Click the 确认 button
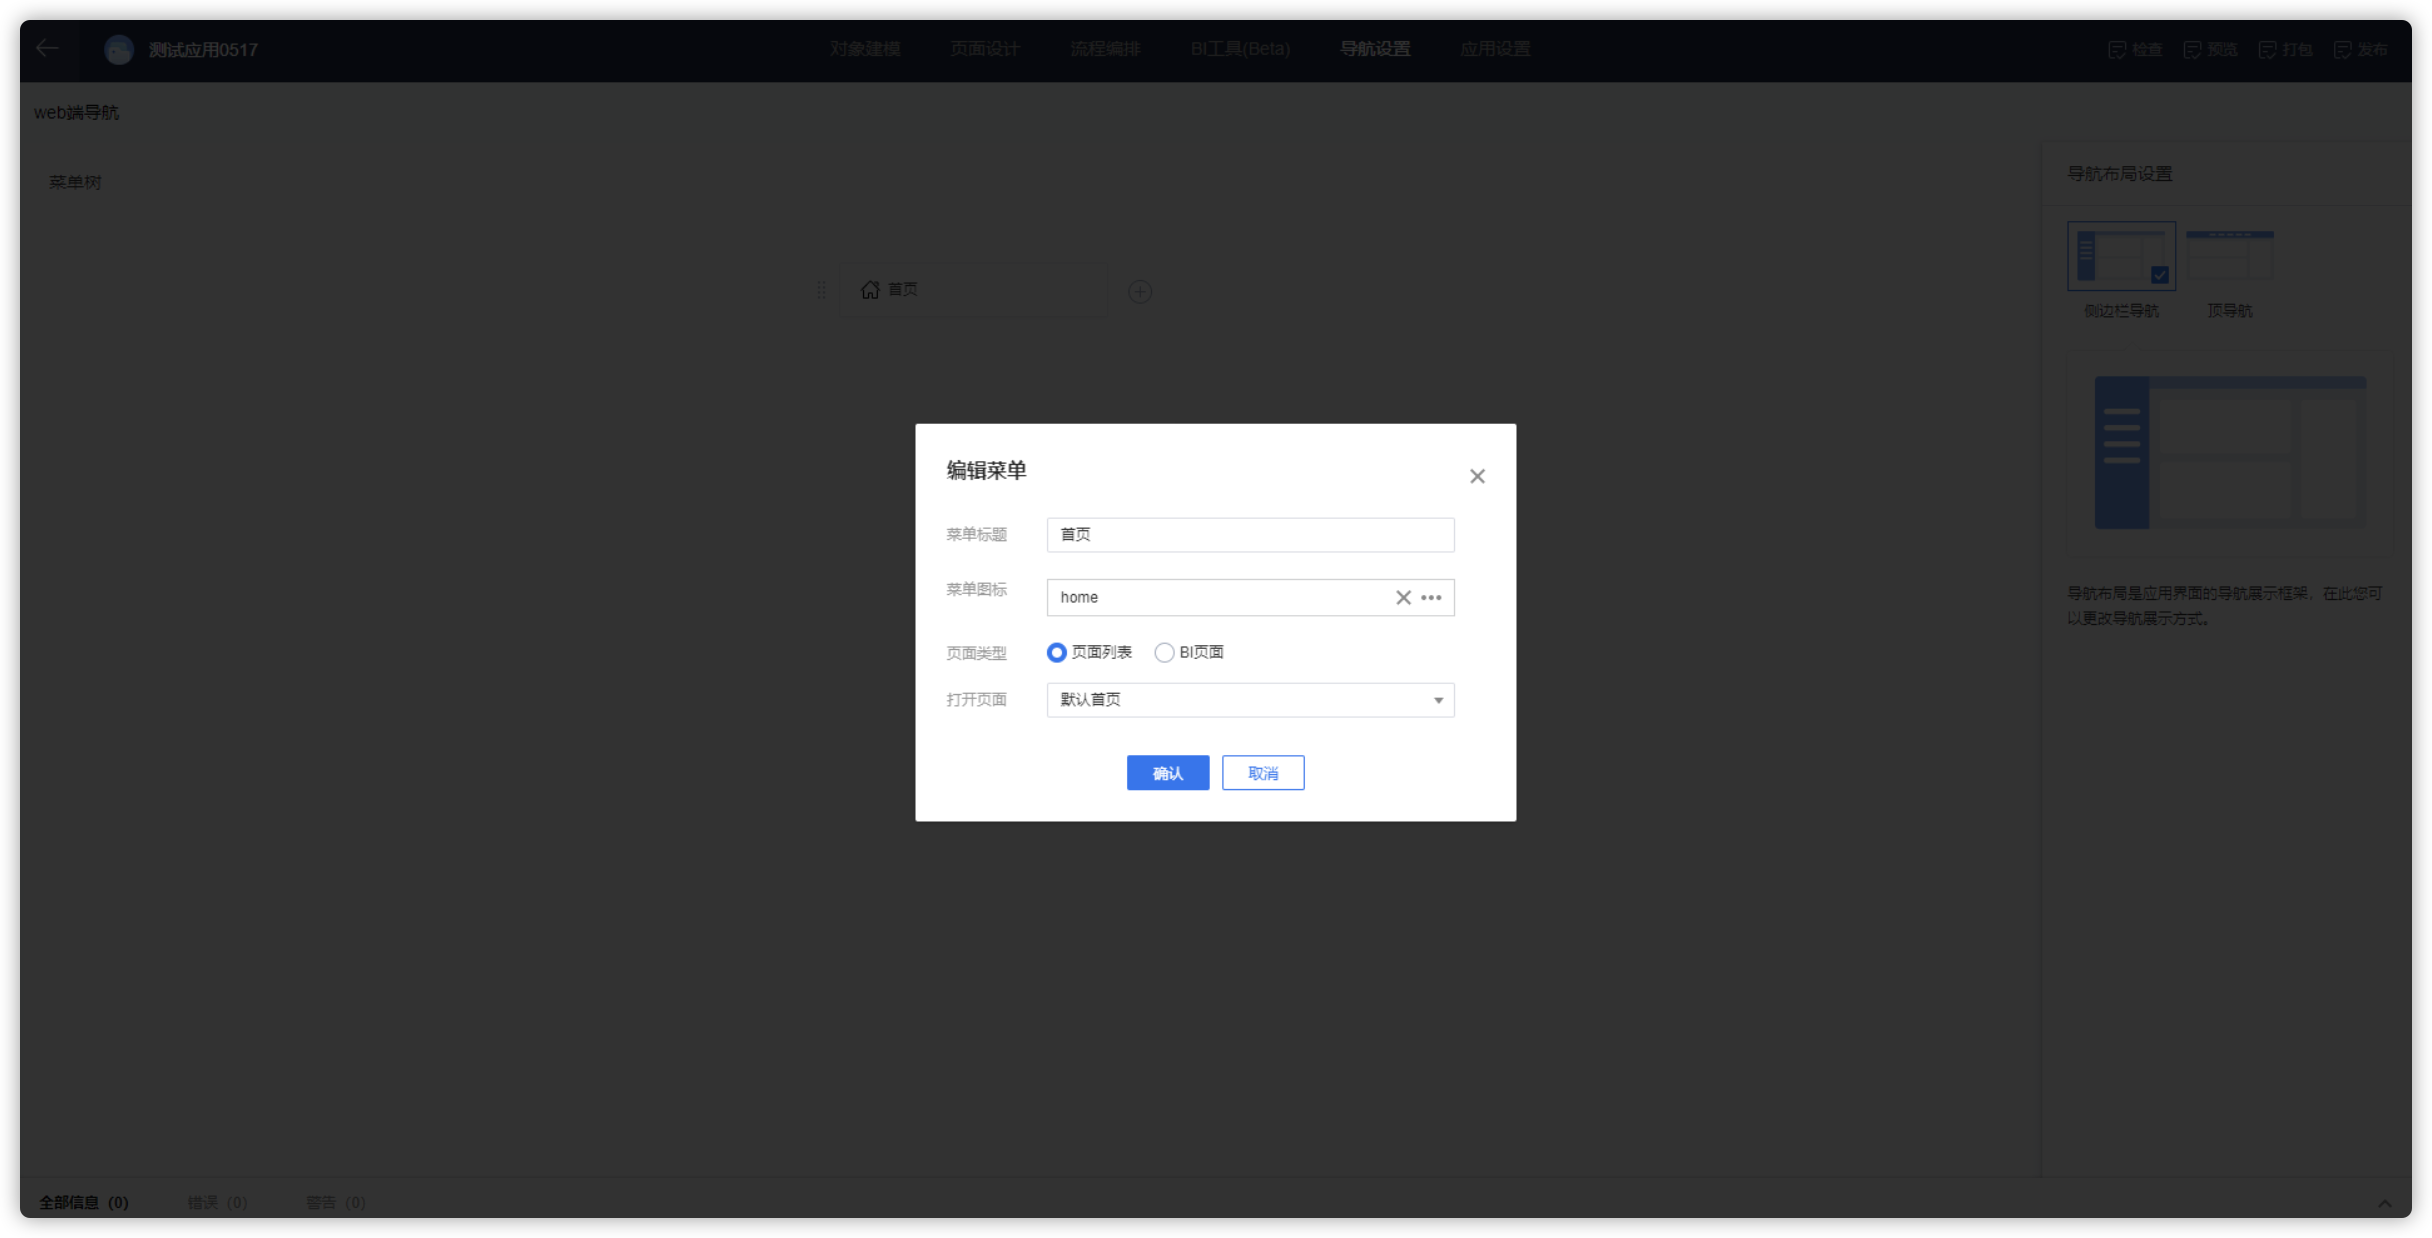The height and width of the screenshot is (1238, 2432). coord(1168,773)
